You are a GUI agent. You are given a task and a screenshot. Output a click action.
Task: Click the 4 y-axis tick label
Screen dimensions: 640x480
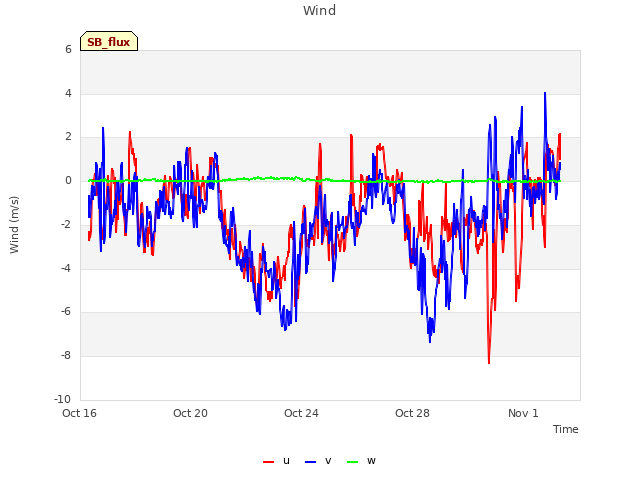(68, 93)
